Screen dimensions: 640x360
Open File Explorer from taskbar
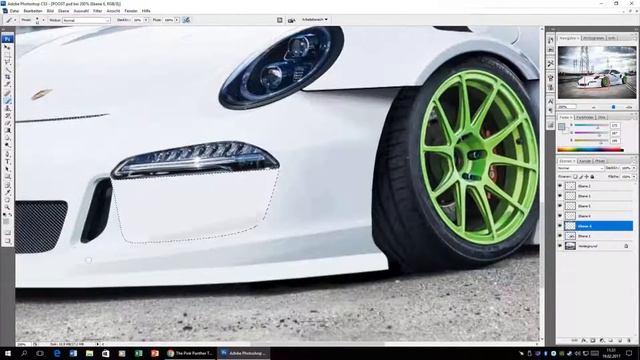89,353
